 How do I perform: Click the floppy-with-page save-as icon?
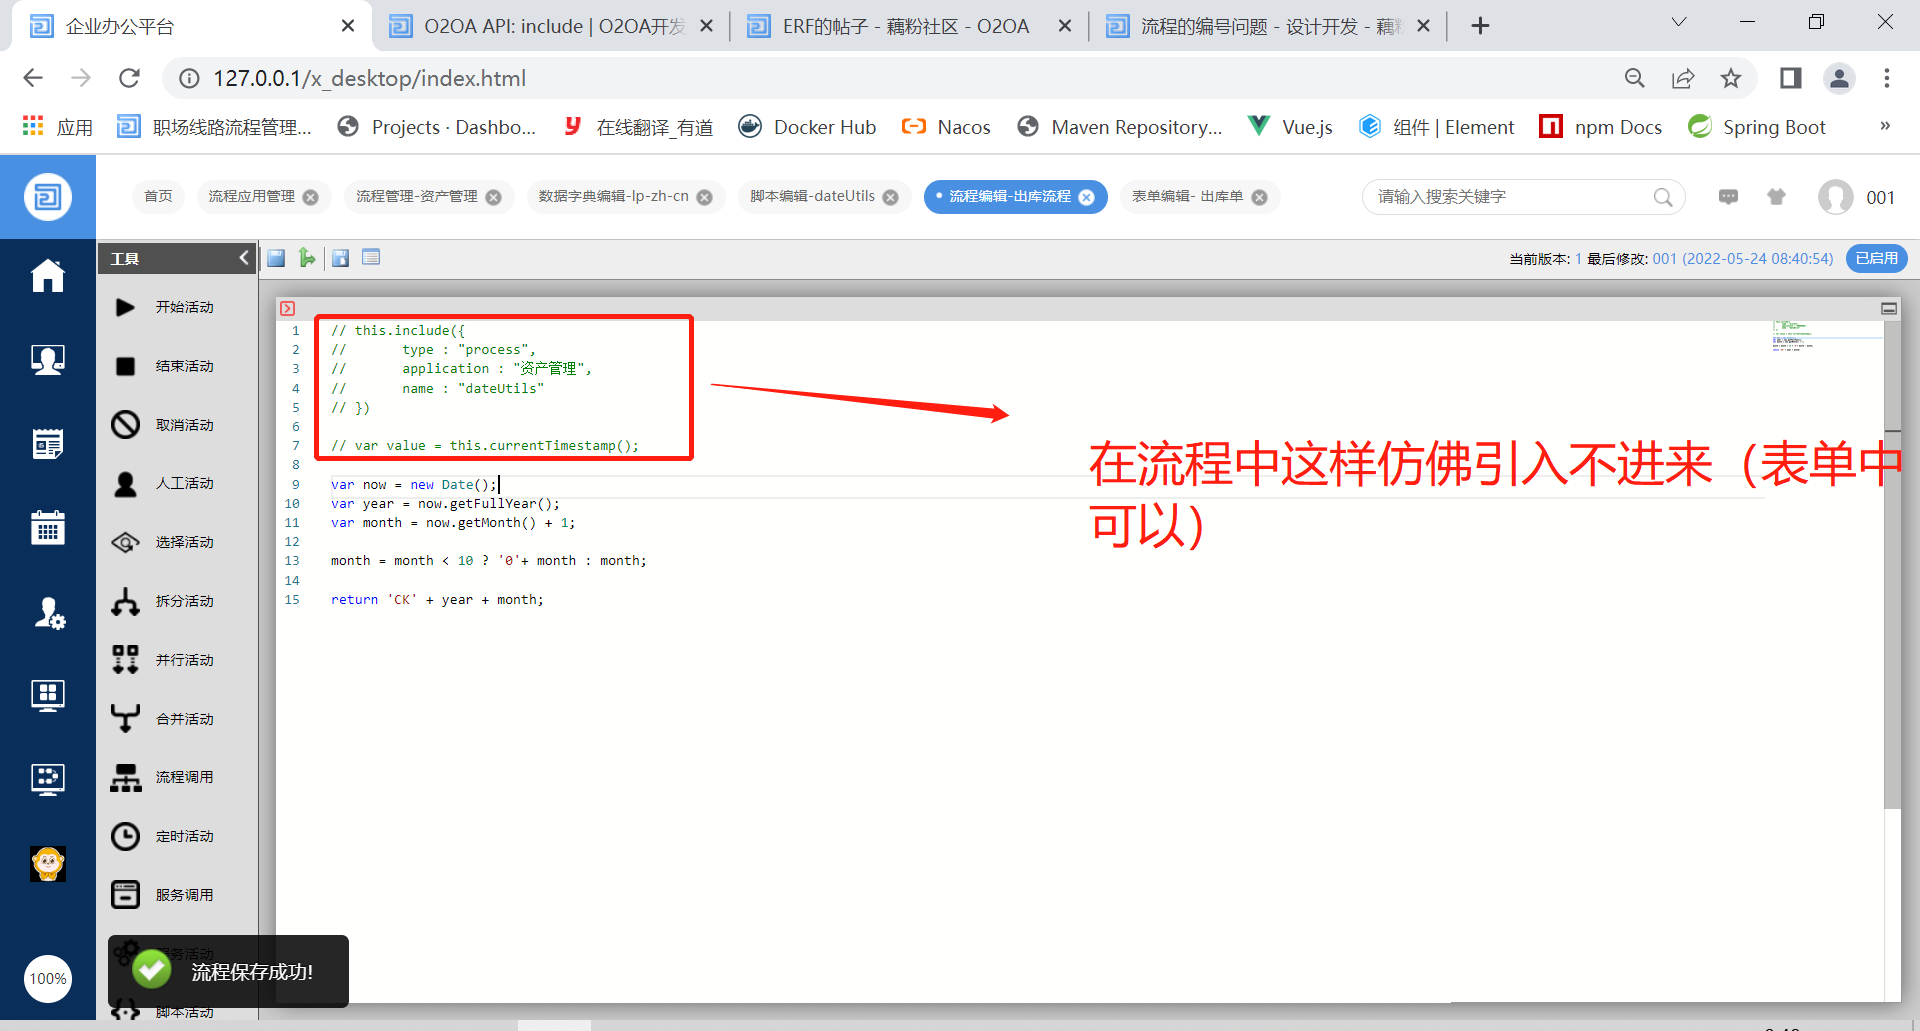(340, 258)
